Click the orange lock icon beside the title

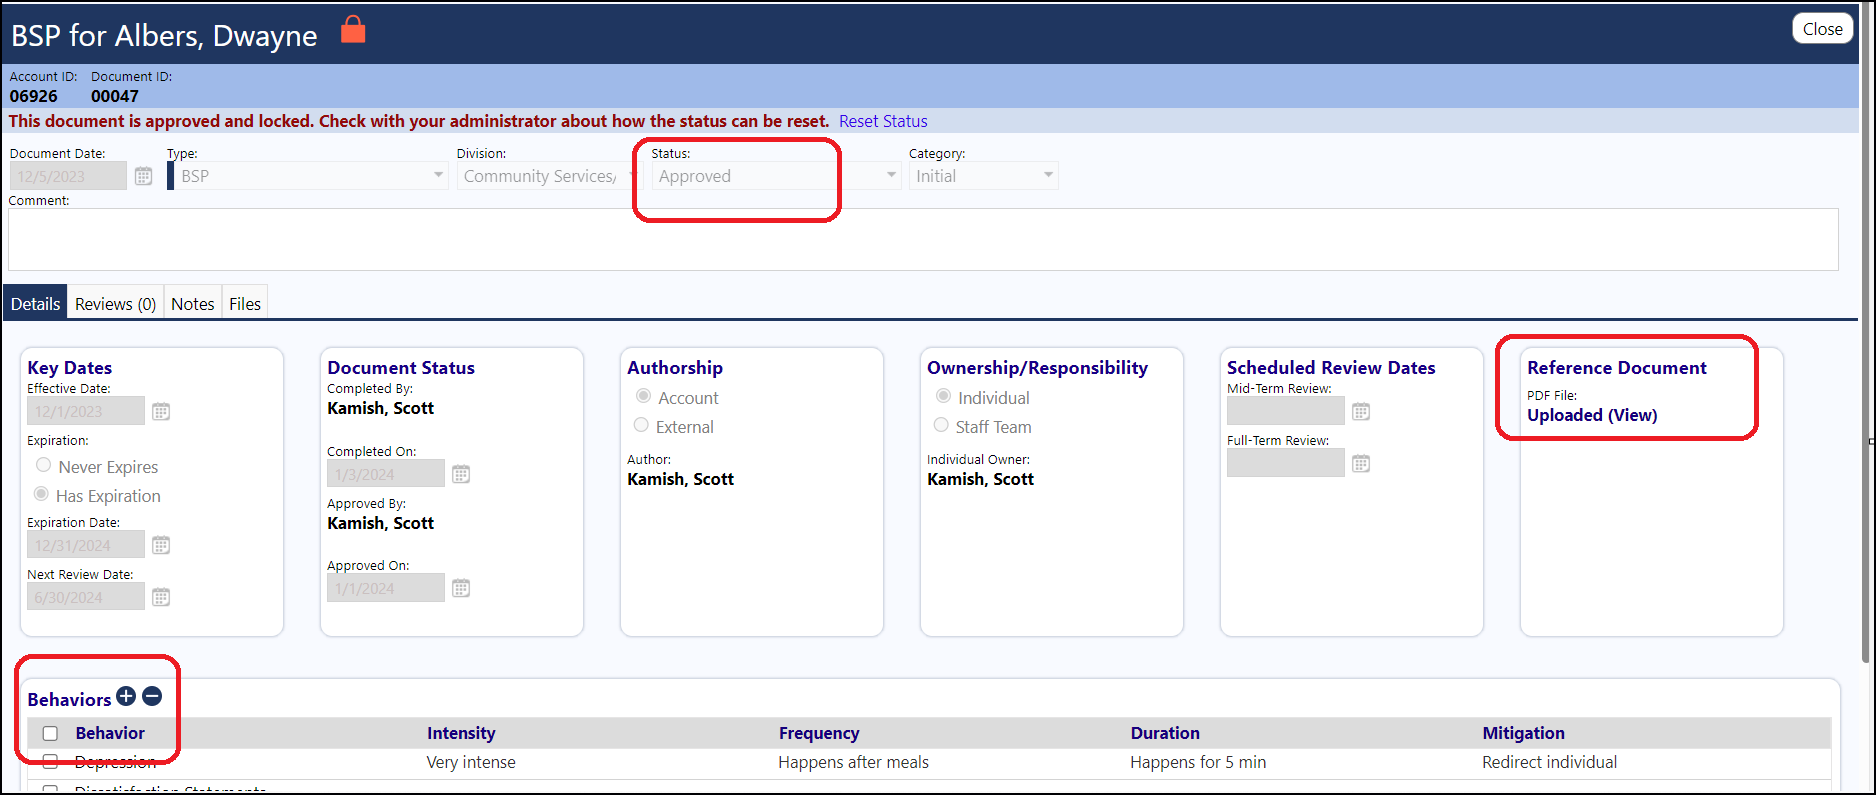point(353,30)
